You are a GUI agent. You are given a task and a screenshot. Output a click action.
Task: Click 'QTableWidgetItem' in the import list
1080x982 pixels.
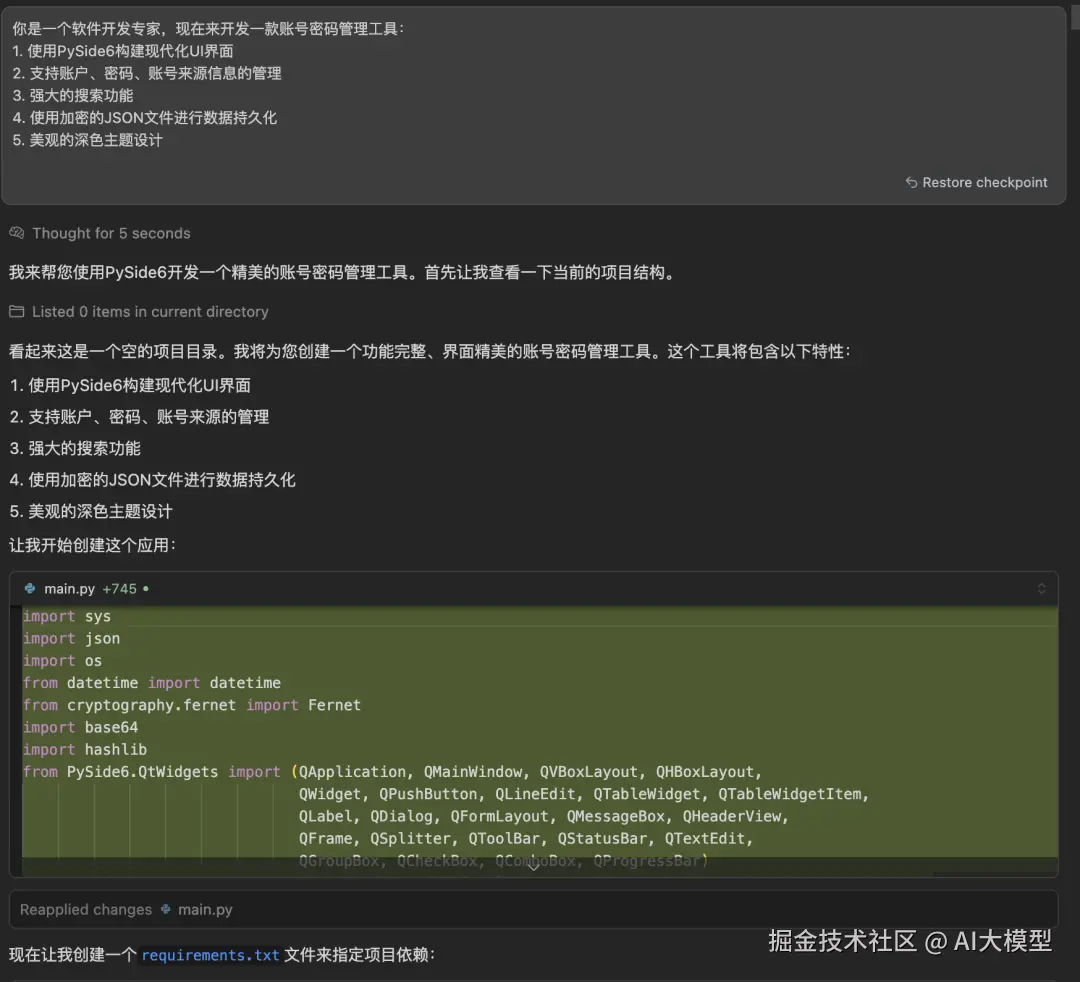pyautogui.click(x=789, y=794)
